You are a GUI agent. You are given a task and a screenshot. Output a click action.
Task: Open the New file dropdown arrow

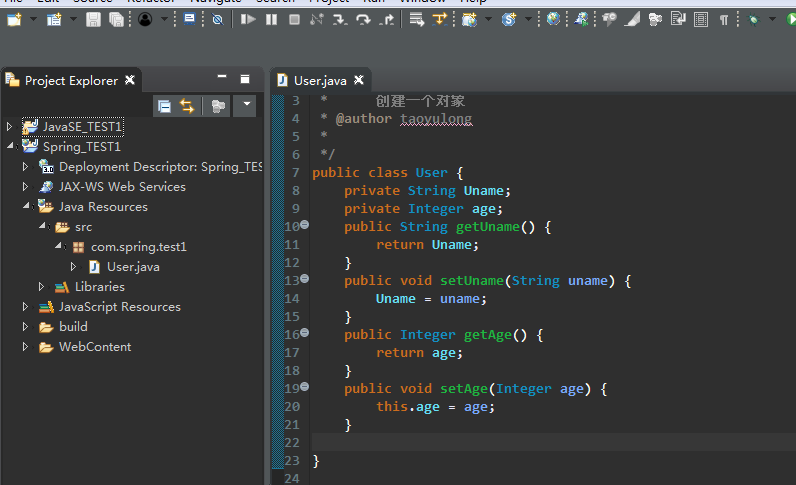pyautogui.click(x=34, y=19)
